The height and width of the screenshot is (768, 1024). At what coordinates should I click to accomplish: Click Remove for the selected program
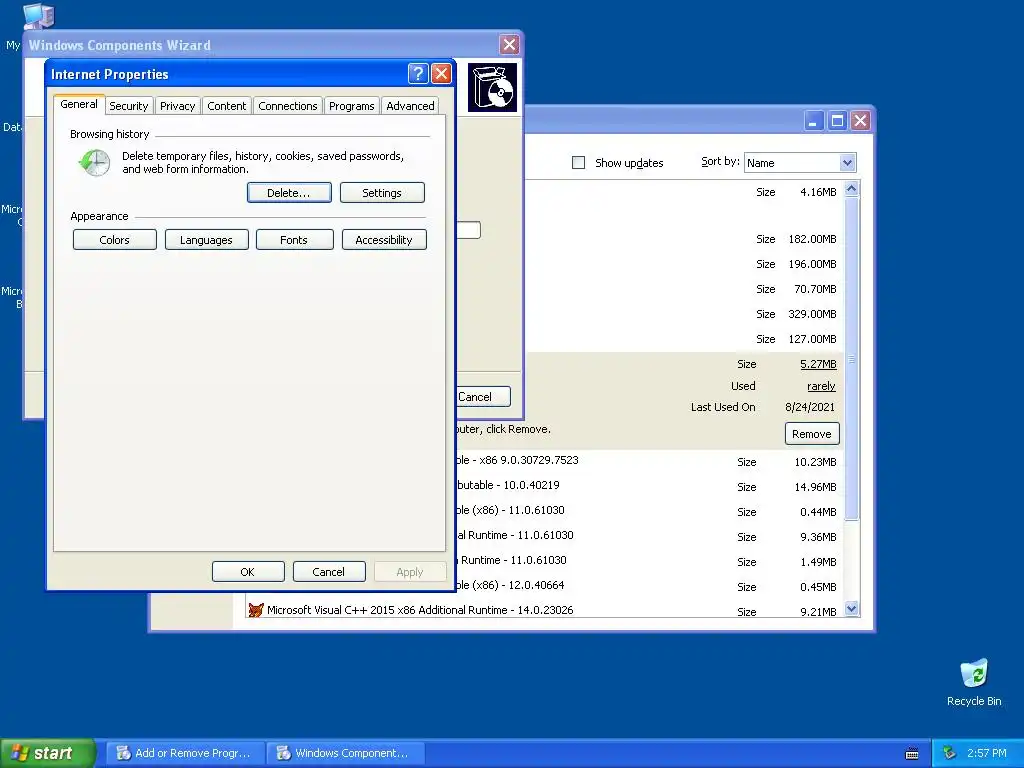pos(812,434)
